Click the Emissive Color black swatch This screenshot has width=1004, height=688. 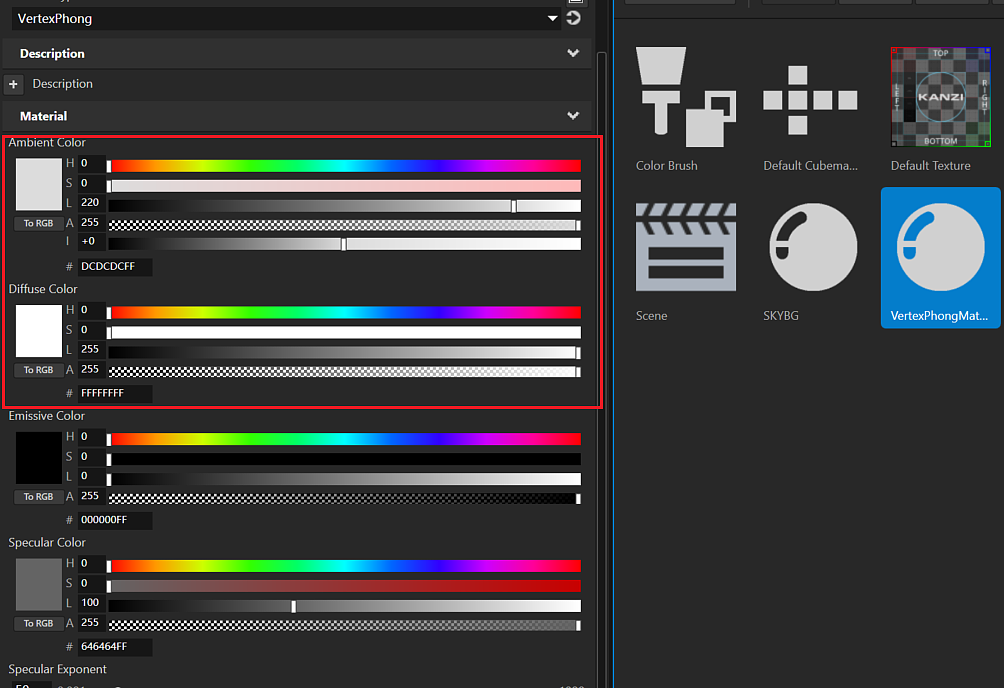pyautogui.click(x=38, y=458)
